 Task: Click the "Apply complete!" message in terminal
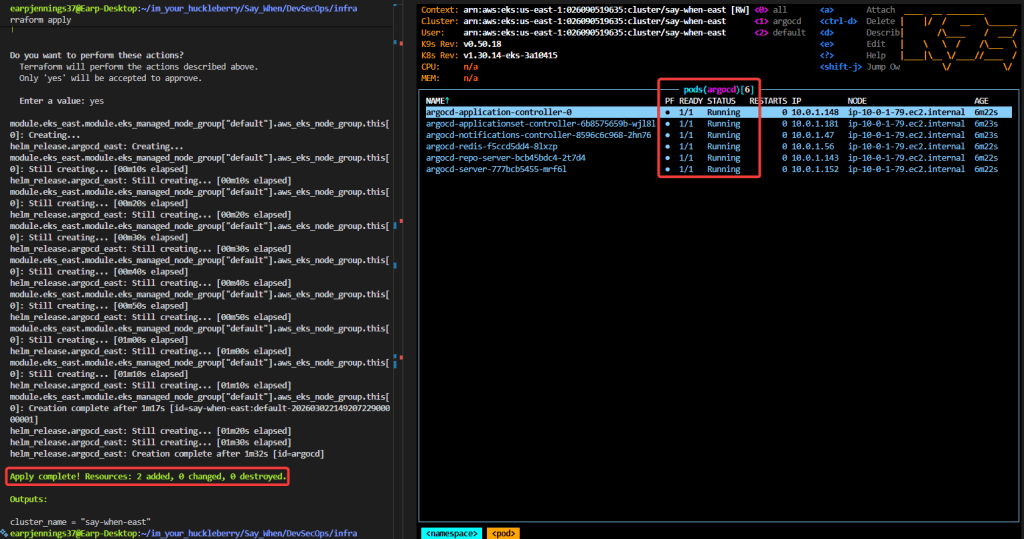tap(148, 477)
